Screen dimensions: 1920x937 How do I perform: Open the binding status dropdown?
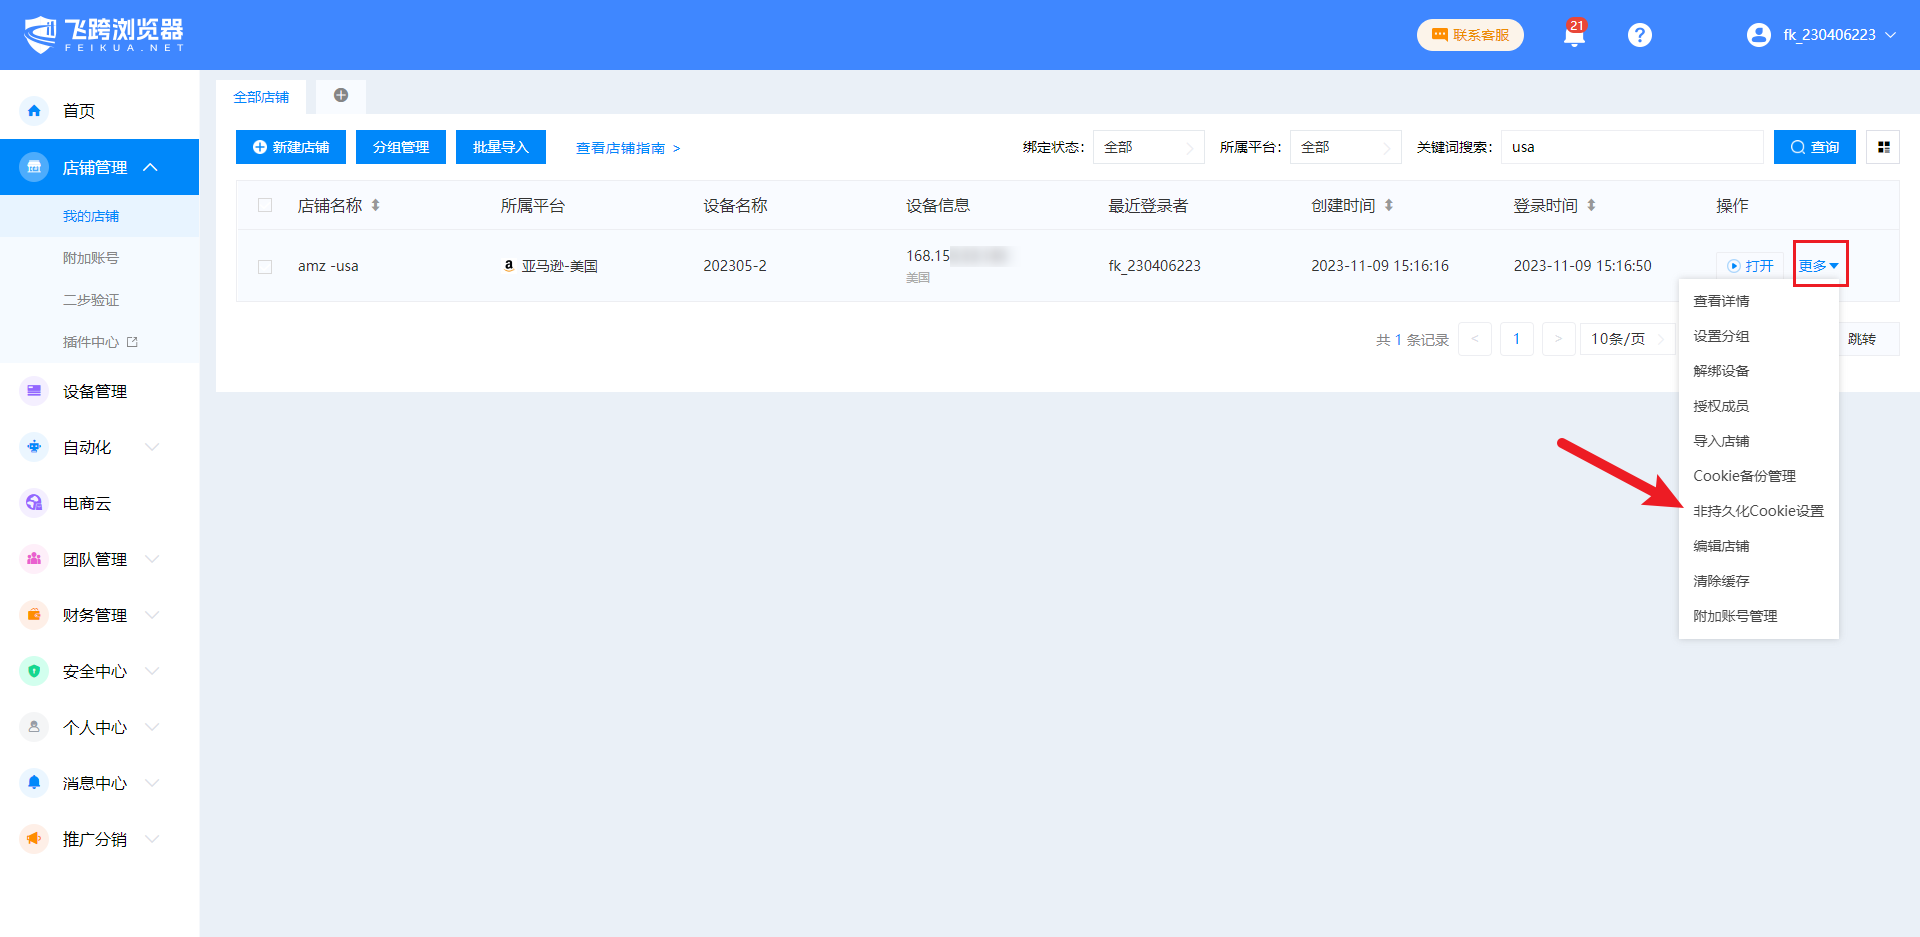click(1147, 147)
